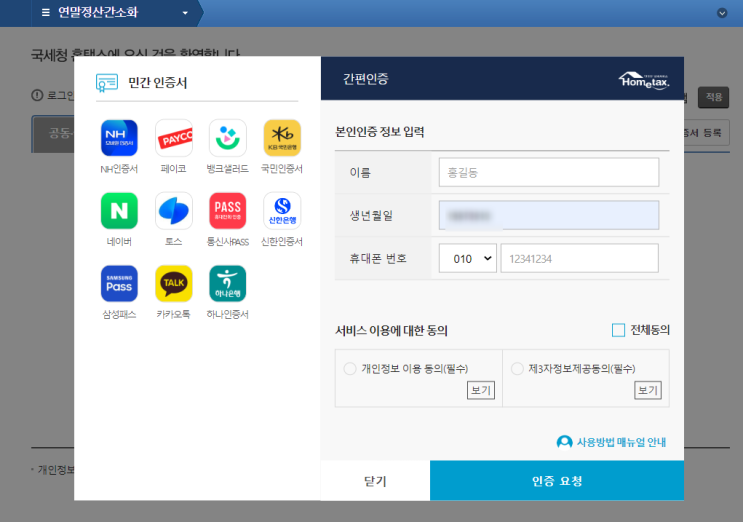Screen dimensions: 743x522
Task: Click the 연말정산간소화 menu title
Action: click(98, 12)
